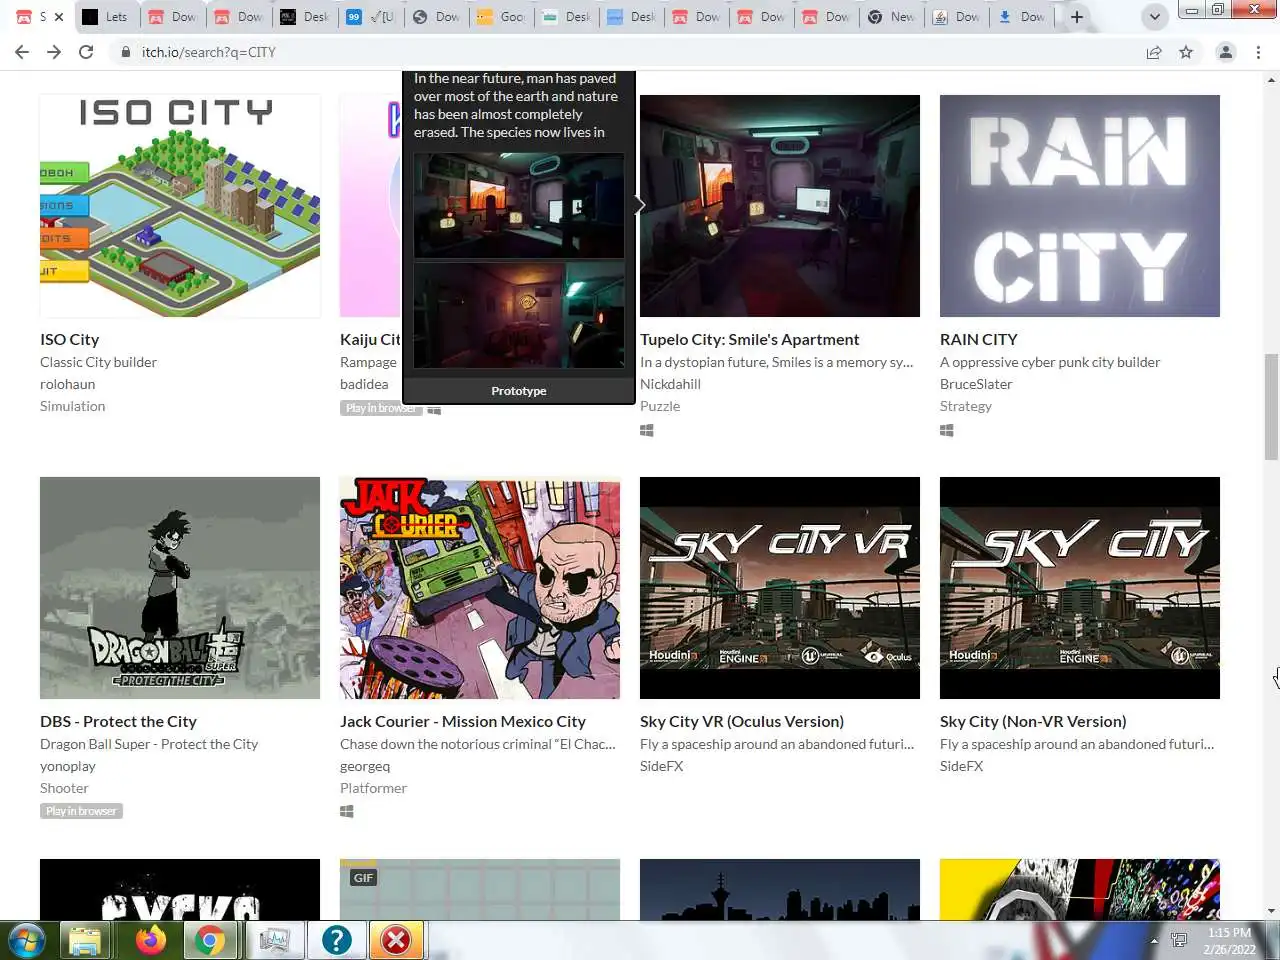Open Sky City (Non-VR Version) title
This screenshot has height=960, width=1280.
(x=1033, y=722)
